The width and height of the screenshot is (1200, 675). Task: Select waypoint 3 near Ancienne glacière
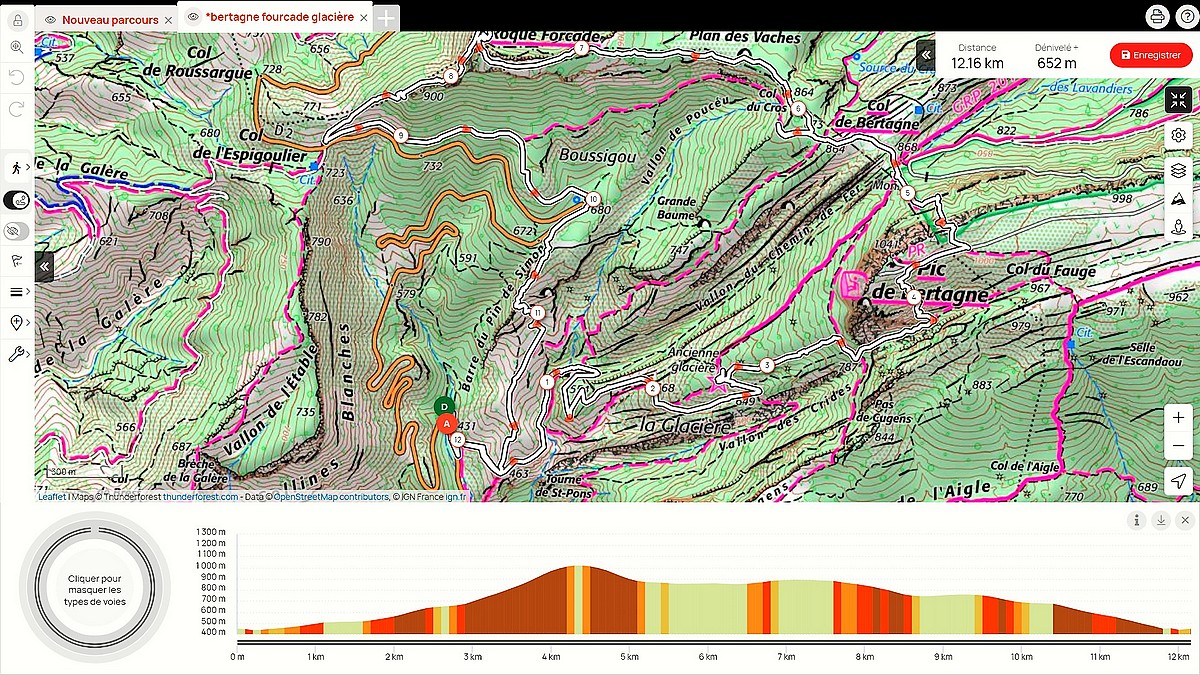[x=766, y=365]
